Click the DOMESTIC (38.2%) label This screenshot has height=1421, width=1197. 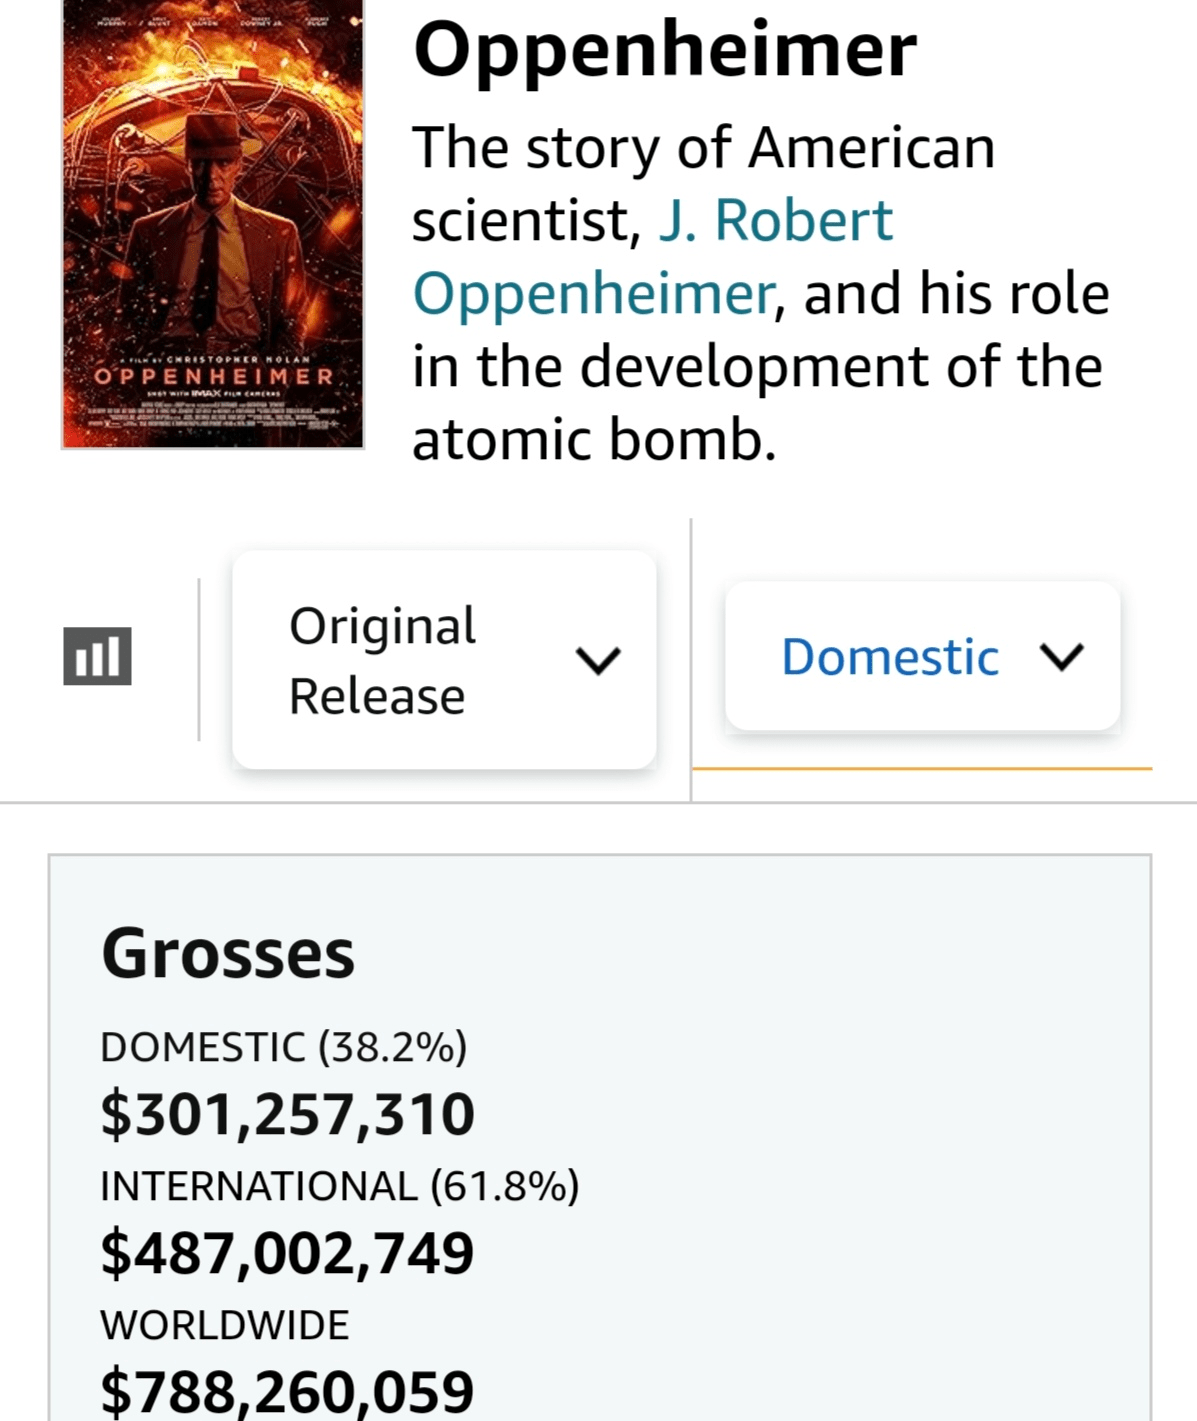click(x=284, y=1047)
